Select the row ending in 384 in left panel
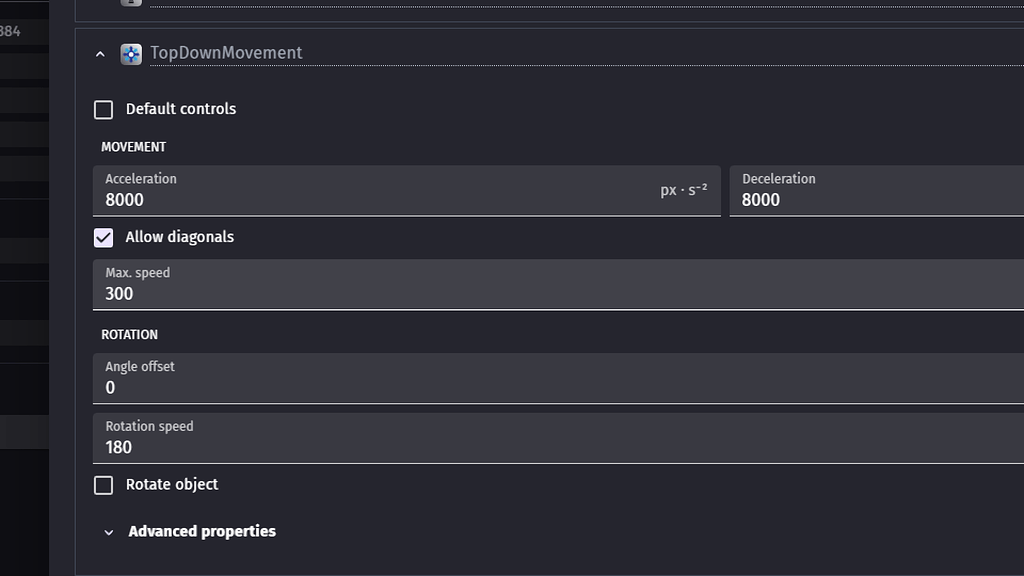The image size is (1024, 576). pyautogui.click(x=20, y=32)
